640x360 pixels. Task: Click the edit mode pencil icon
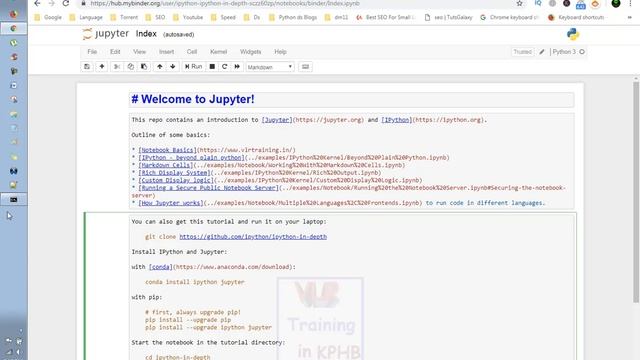point(542,52)
